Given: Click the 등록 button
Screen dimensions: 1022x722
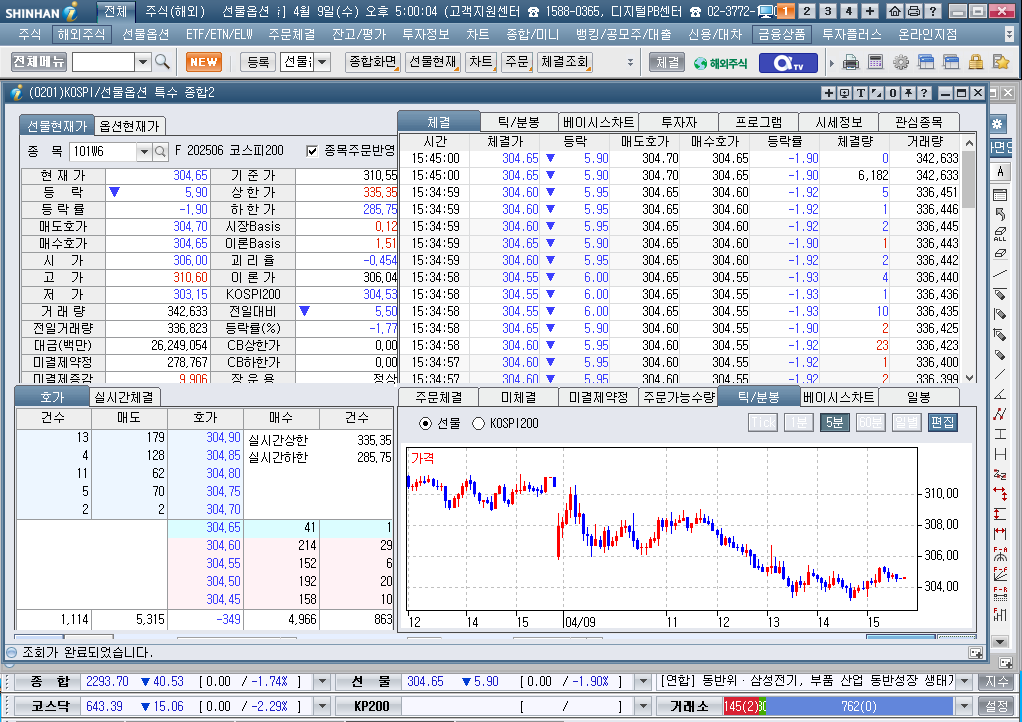Looking at the screenshot, I should click(x=258, y=62).
